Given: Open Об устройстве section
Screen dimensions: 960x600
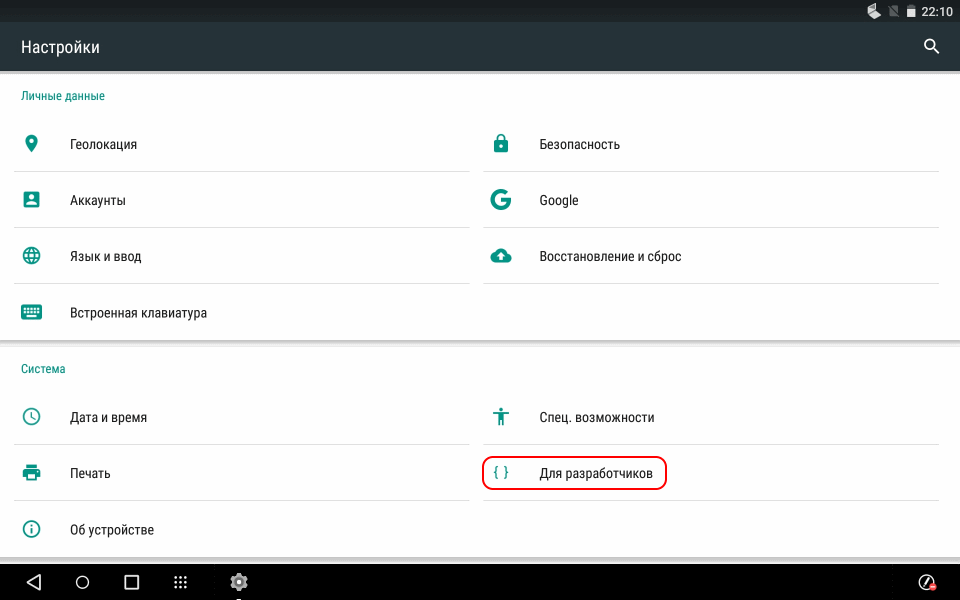Looking at the screenshot, I should click(x=112, y=529).
